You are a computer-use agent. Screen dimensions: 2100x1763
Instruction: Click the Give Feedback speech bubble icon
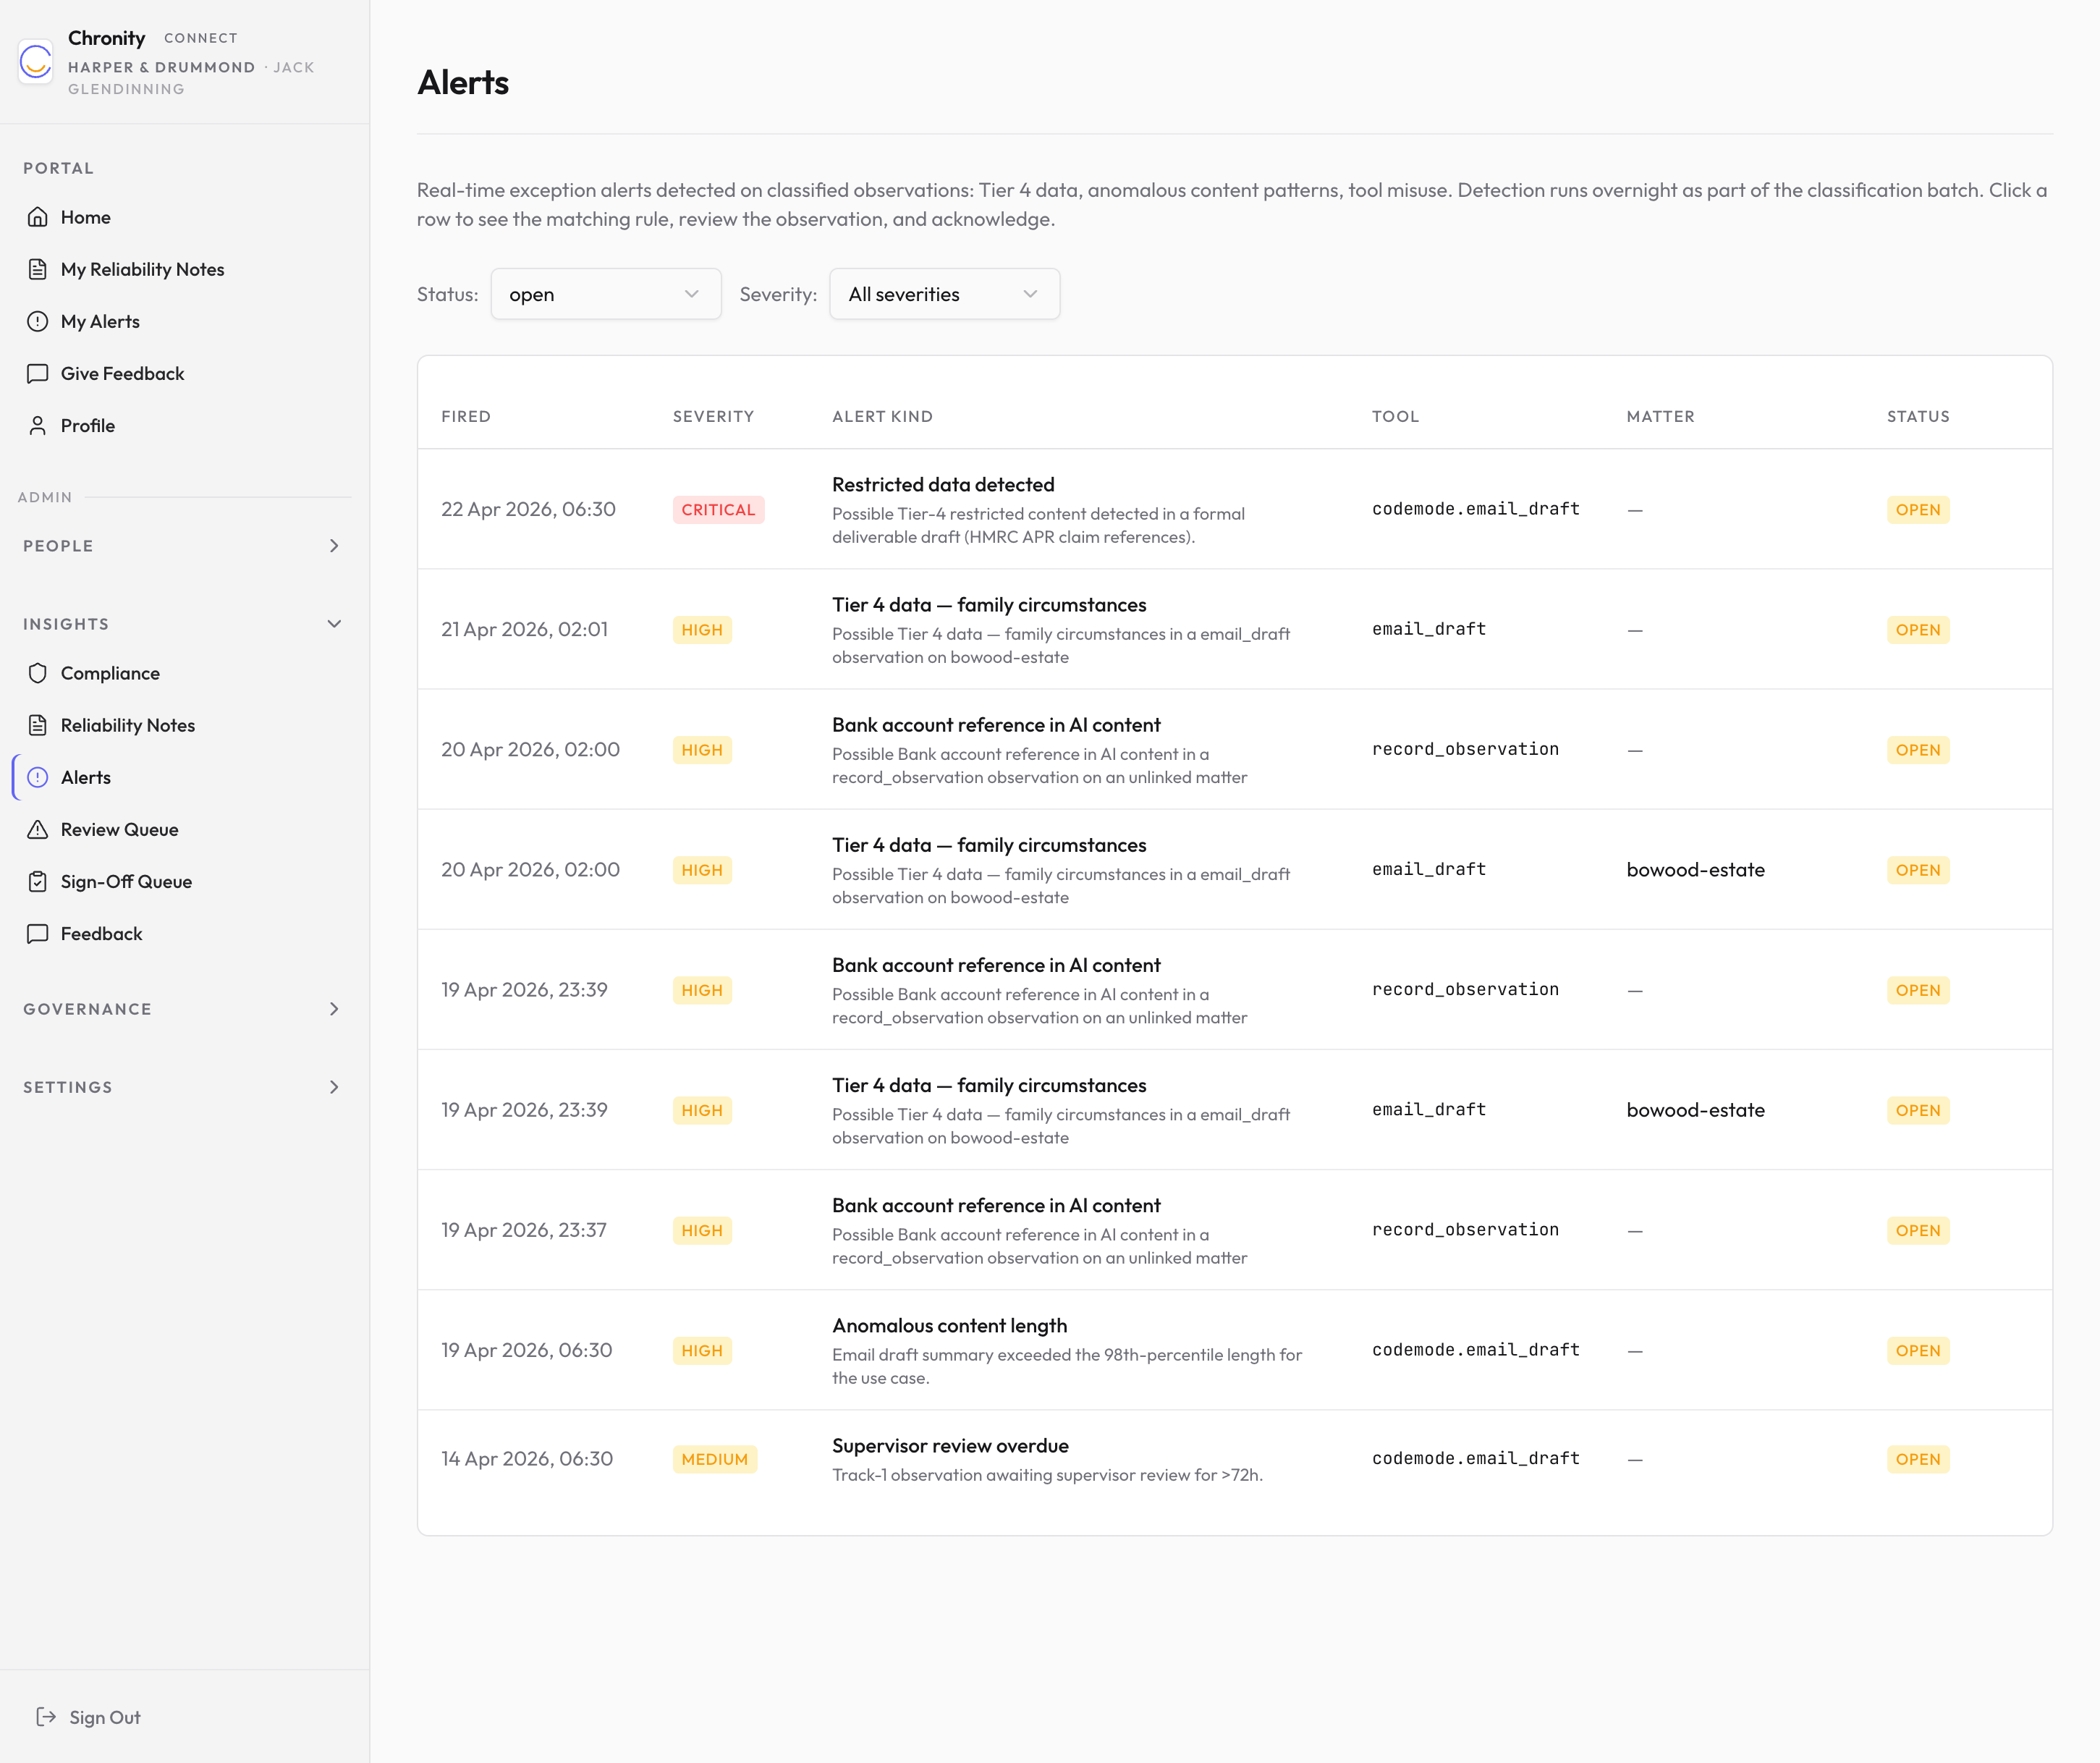pos(37,373)
